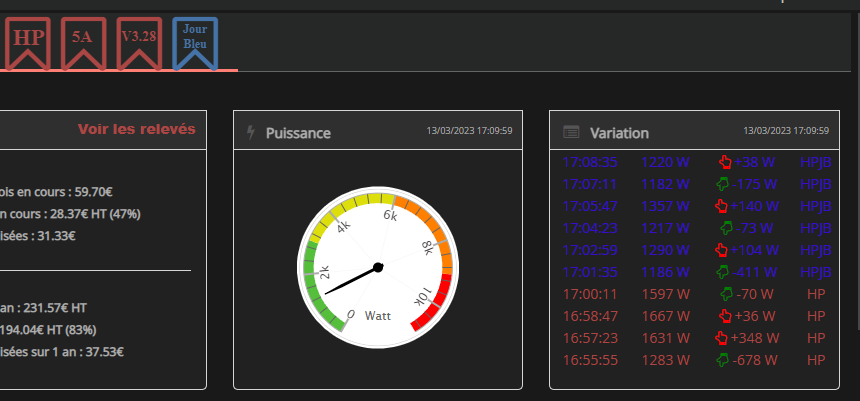Click the Variation panel title
The width and height of the screenshot is (860, 401).
[619, 133]
